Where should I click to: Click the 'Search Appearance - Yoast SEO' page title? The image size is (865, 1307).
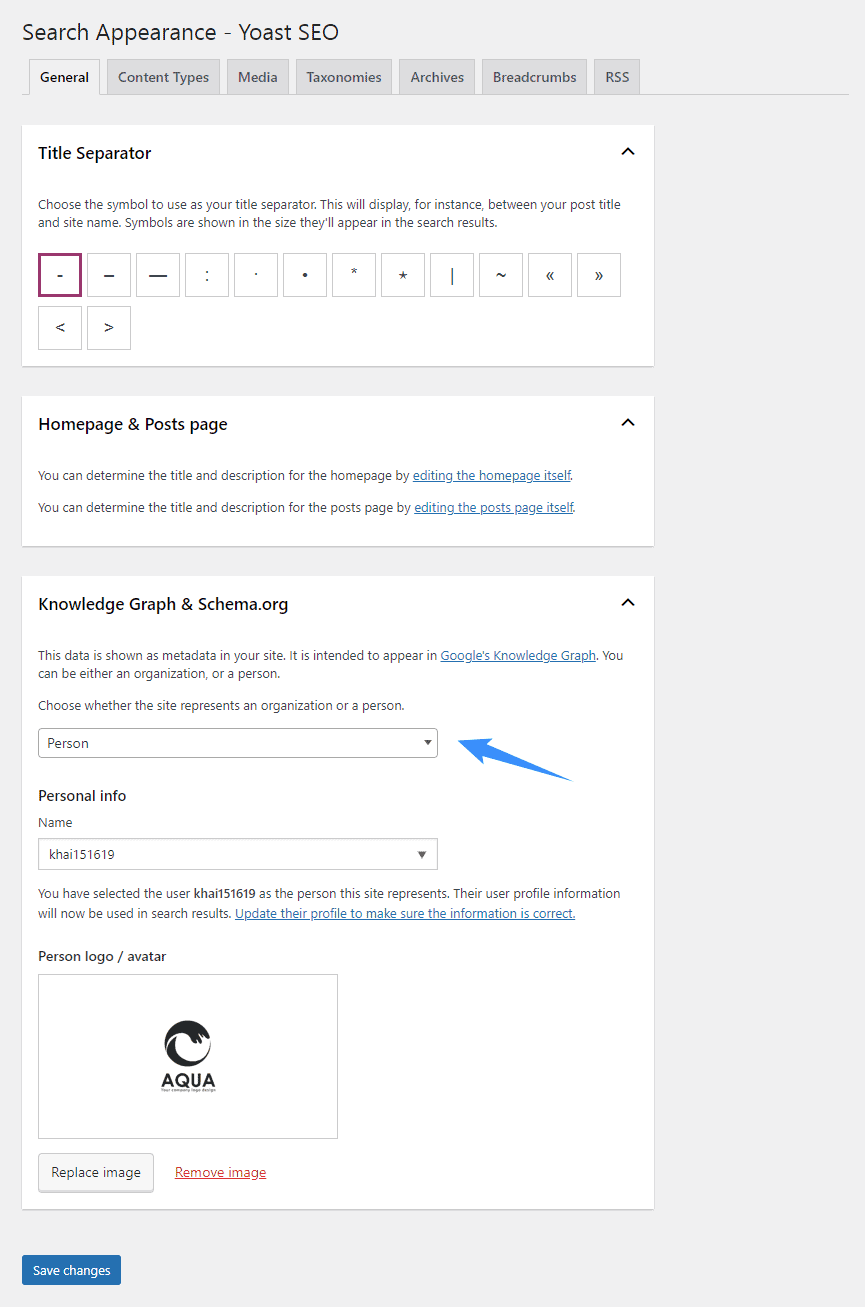tap(180, 33)
